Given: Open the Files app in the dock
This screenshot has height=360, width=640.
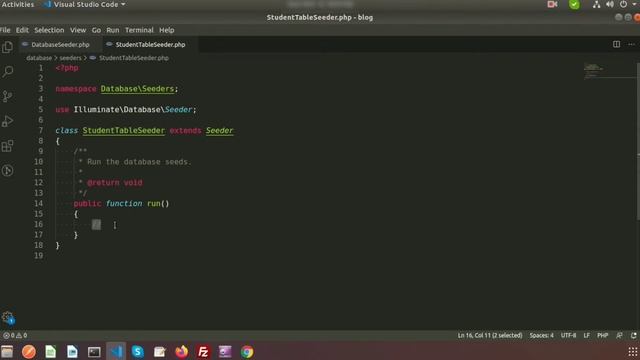Looking at the screenshot, I should (7, 351).
